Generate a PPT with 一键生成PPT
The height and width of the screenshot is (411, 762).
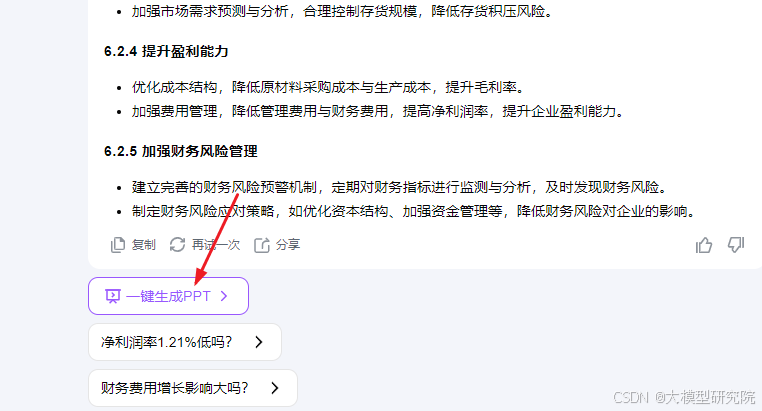point(168,296)
